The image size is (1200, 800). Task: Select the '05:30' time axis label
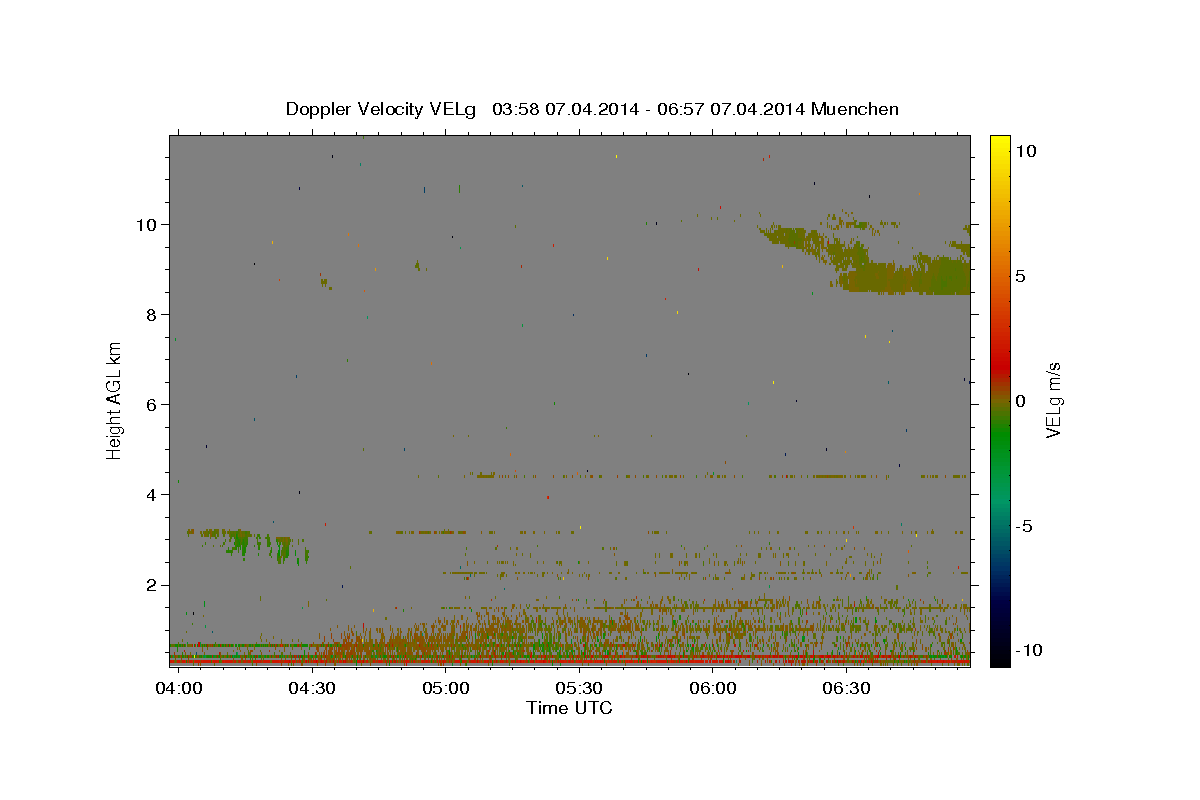tap(578, 688)
